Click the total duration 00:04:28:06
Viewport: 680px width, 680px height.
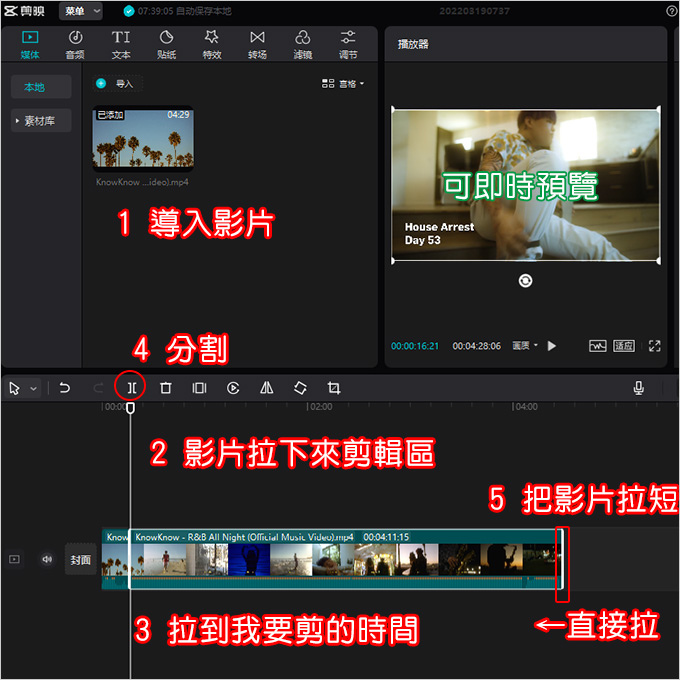click(476, 346)
